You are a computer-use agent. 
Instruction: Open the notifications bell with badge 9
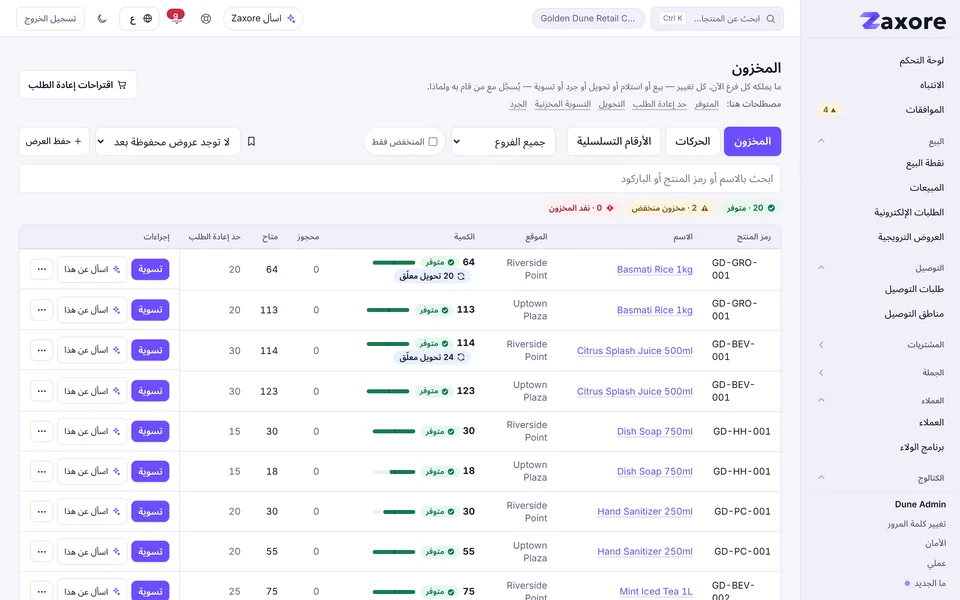176,18
